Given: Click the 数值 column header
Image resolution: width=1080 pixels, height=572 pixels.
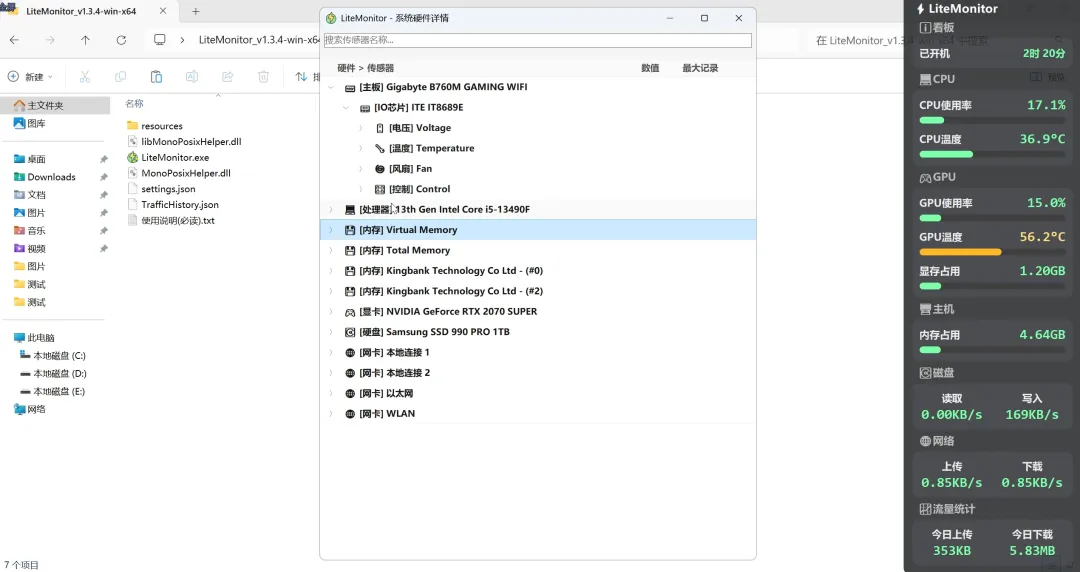Looking at the screenshot, I should (650, 68).
